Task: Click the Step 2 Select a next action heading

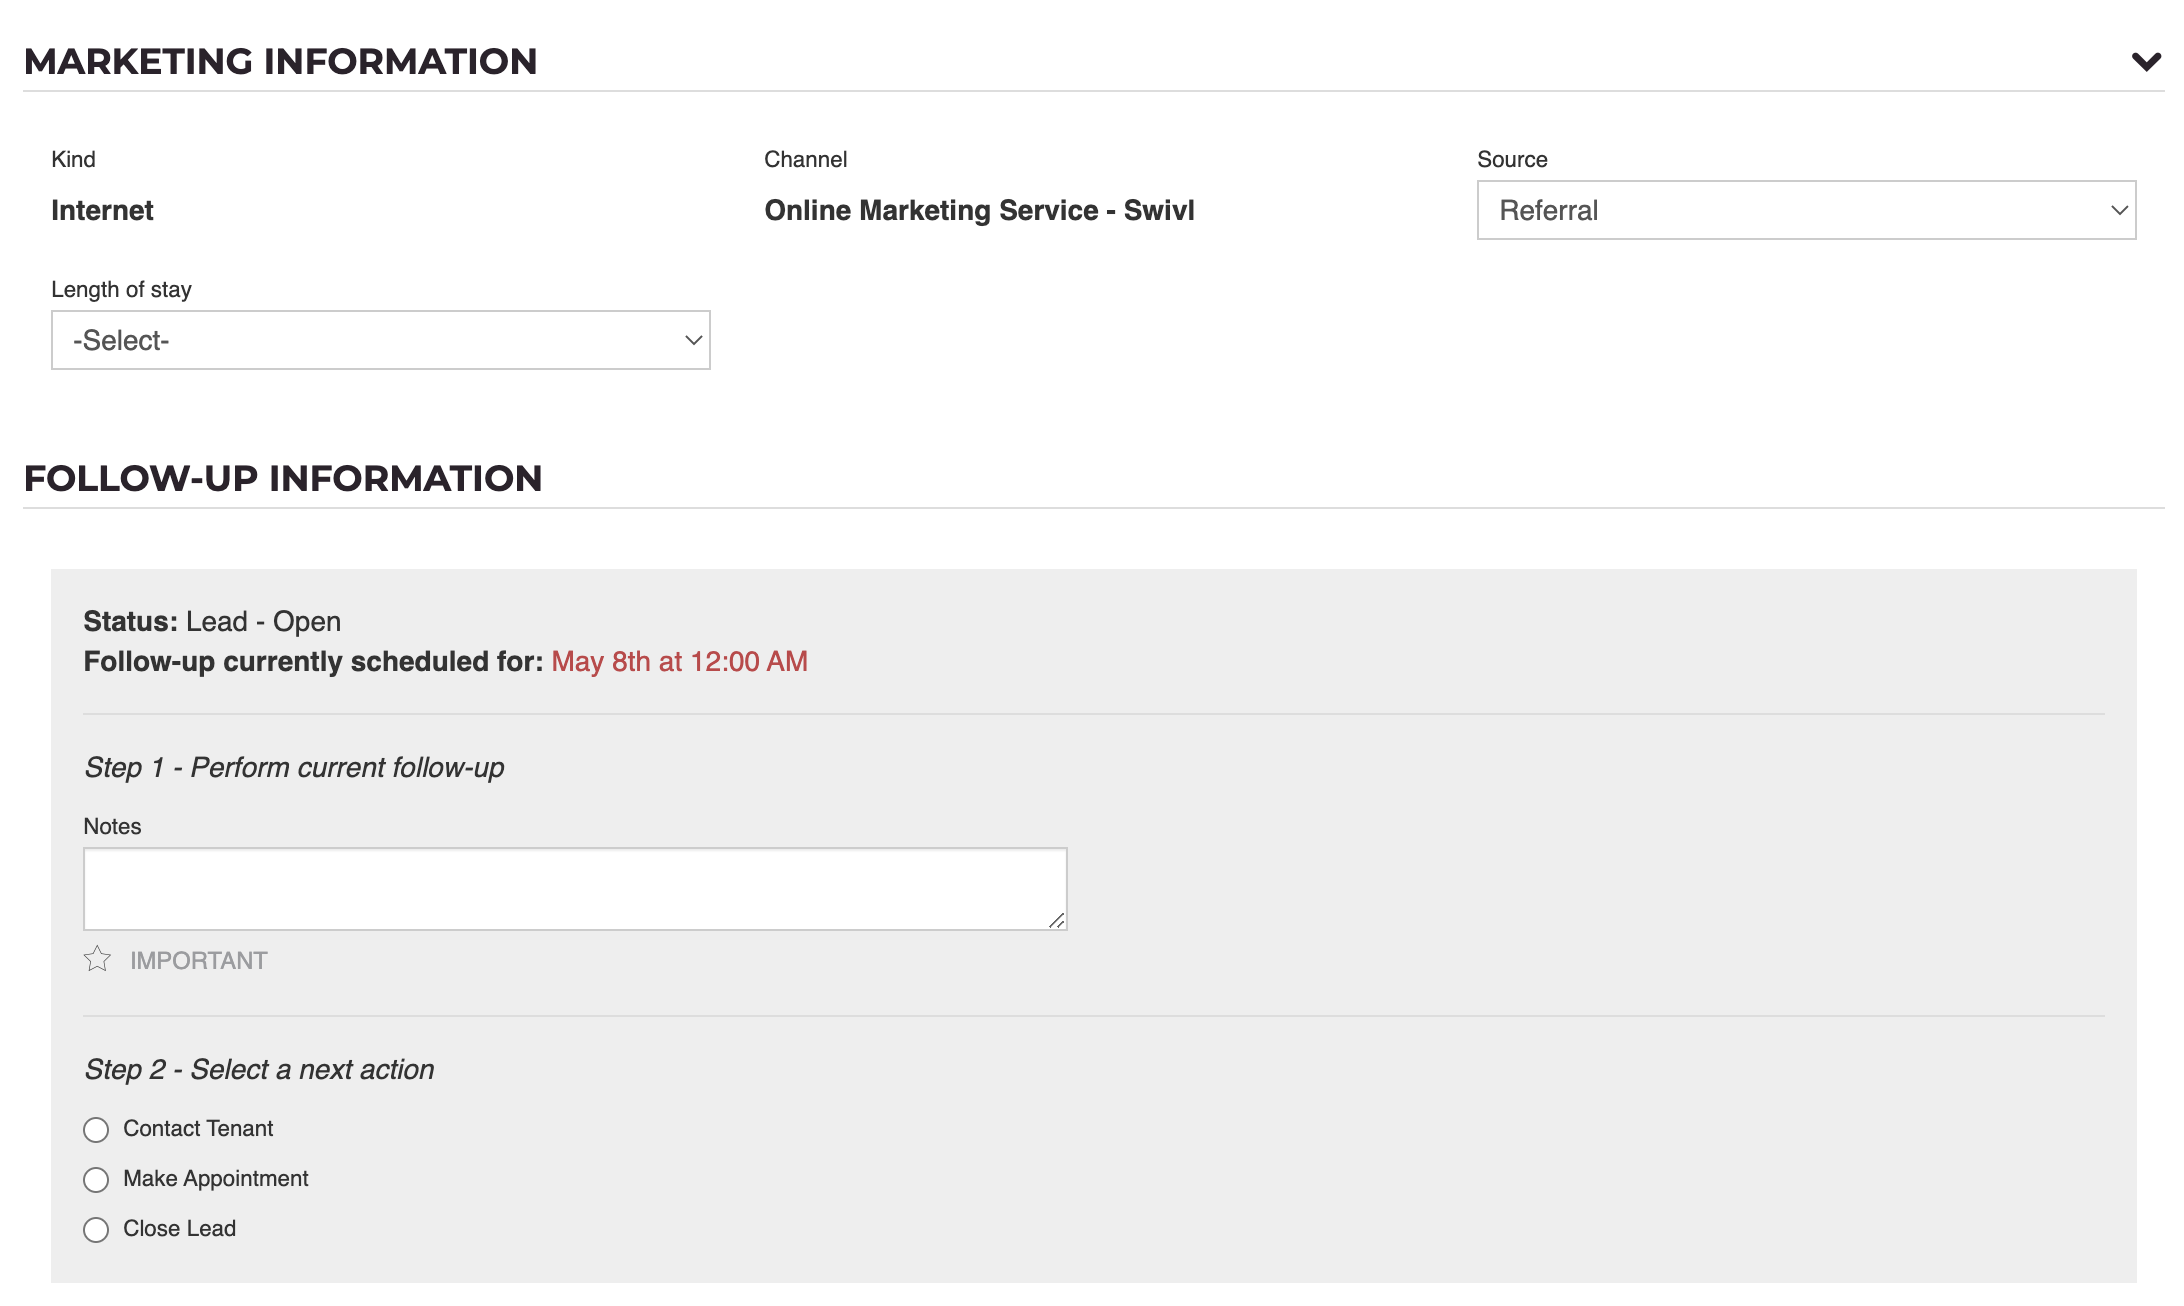Action: 259,1069
